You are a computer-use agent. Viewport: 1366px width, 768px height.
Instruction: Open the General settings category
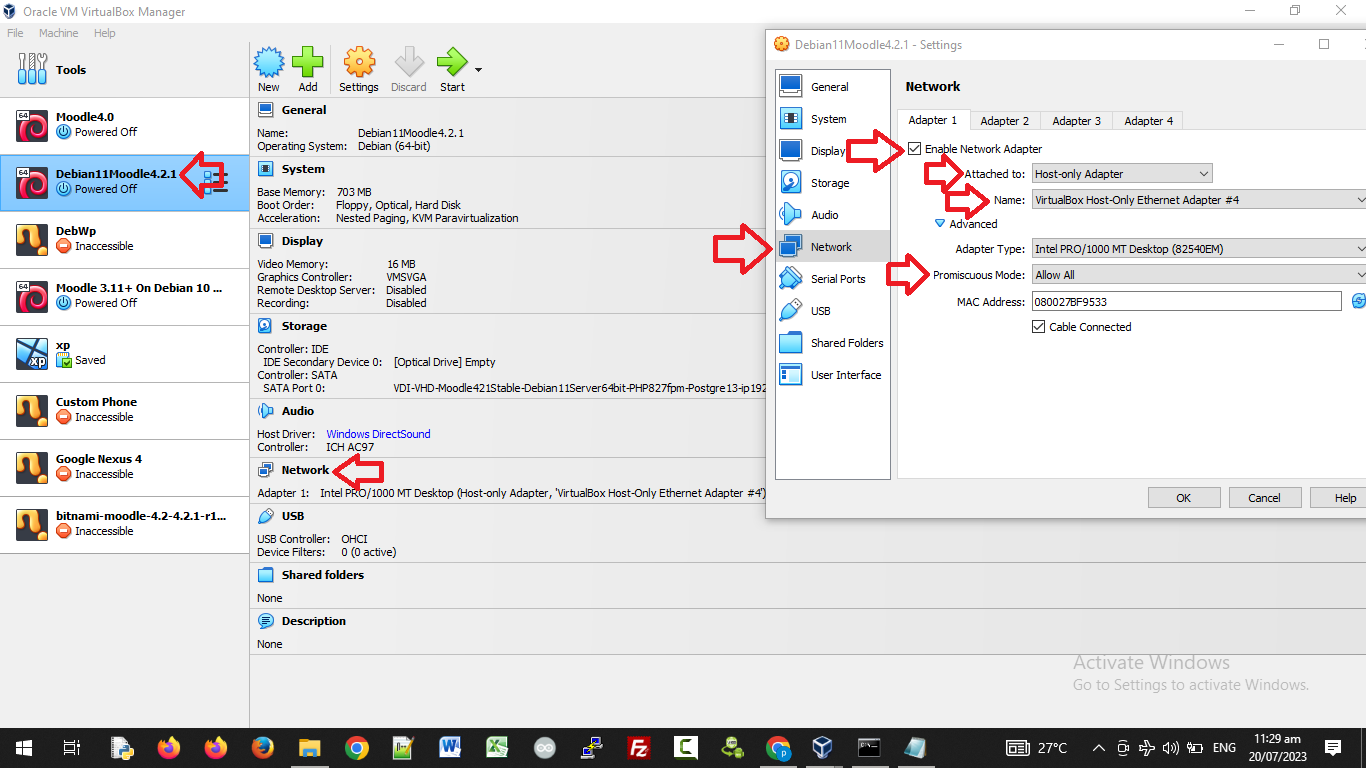(832, 87)
